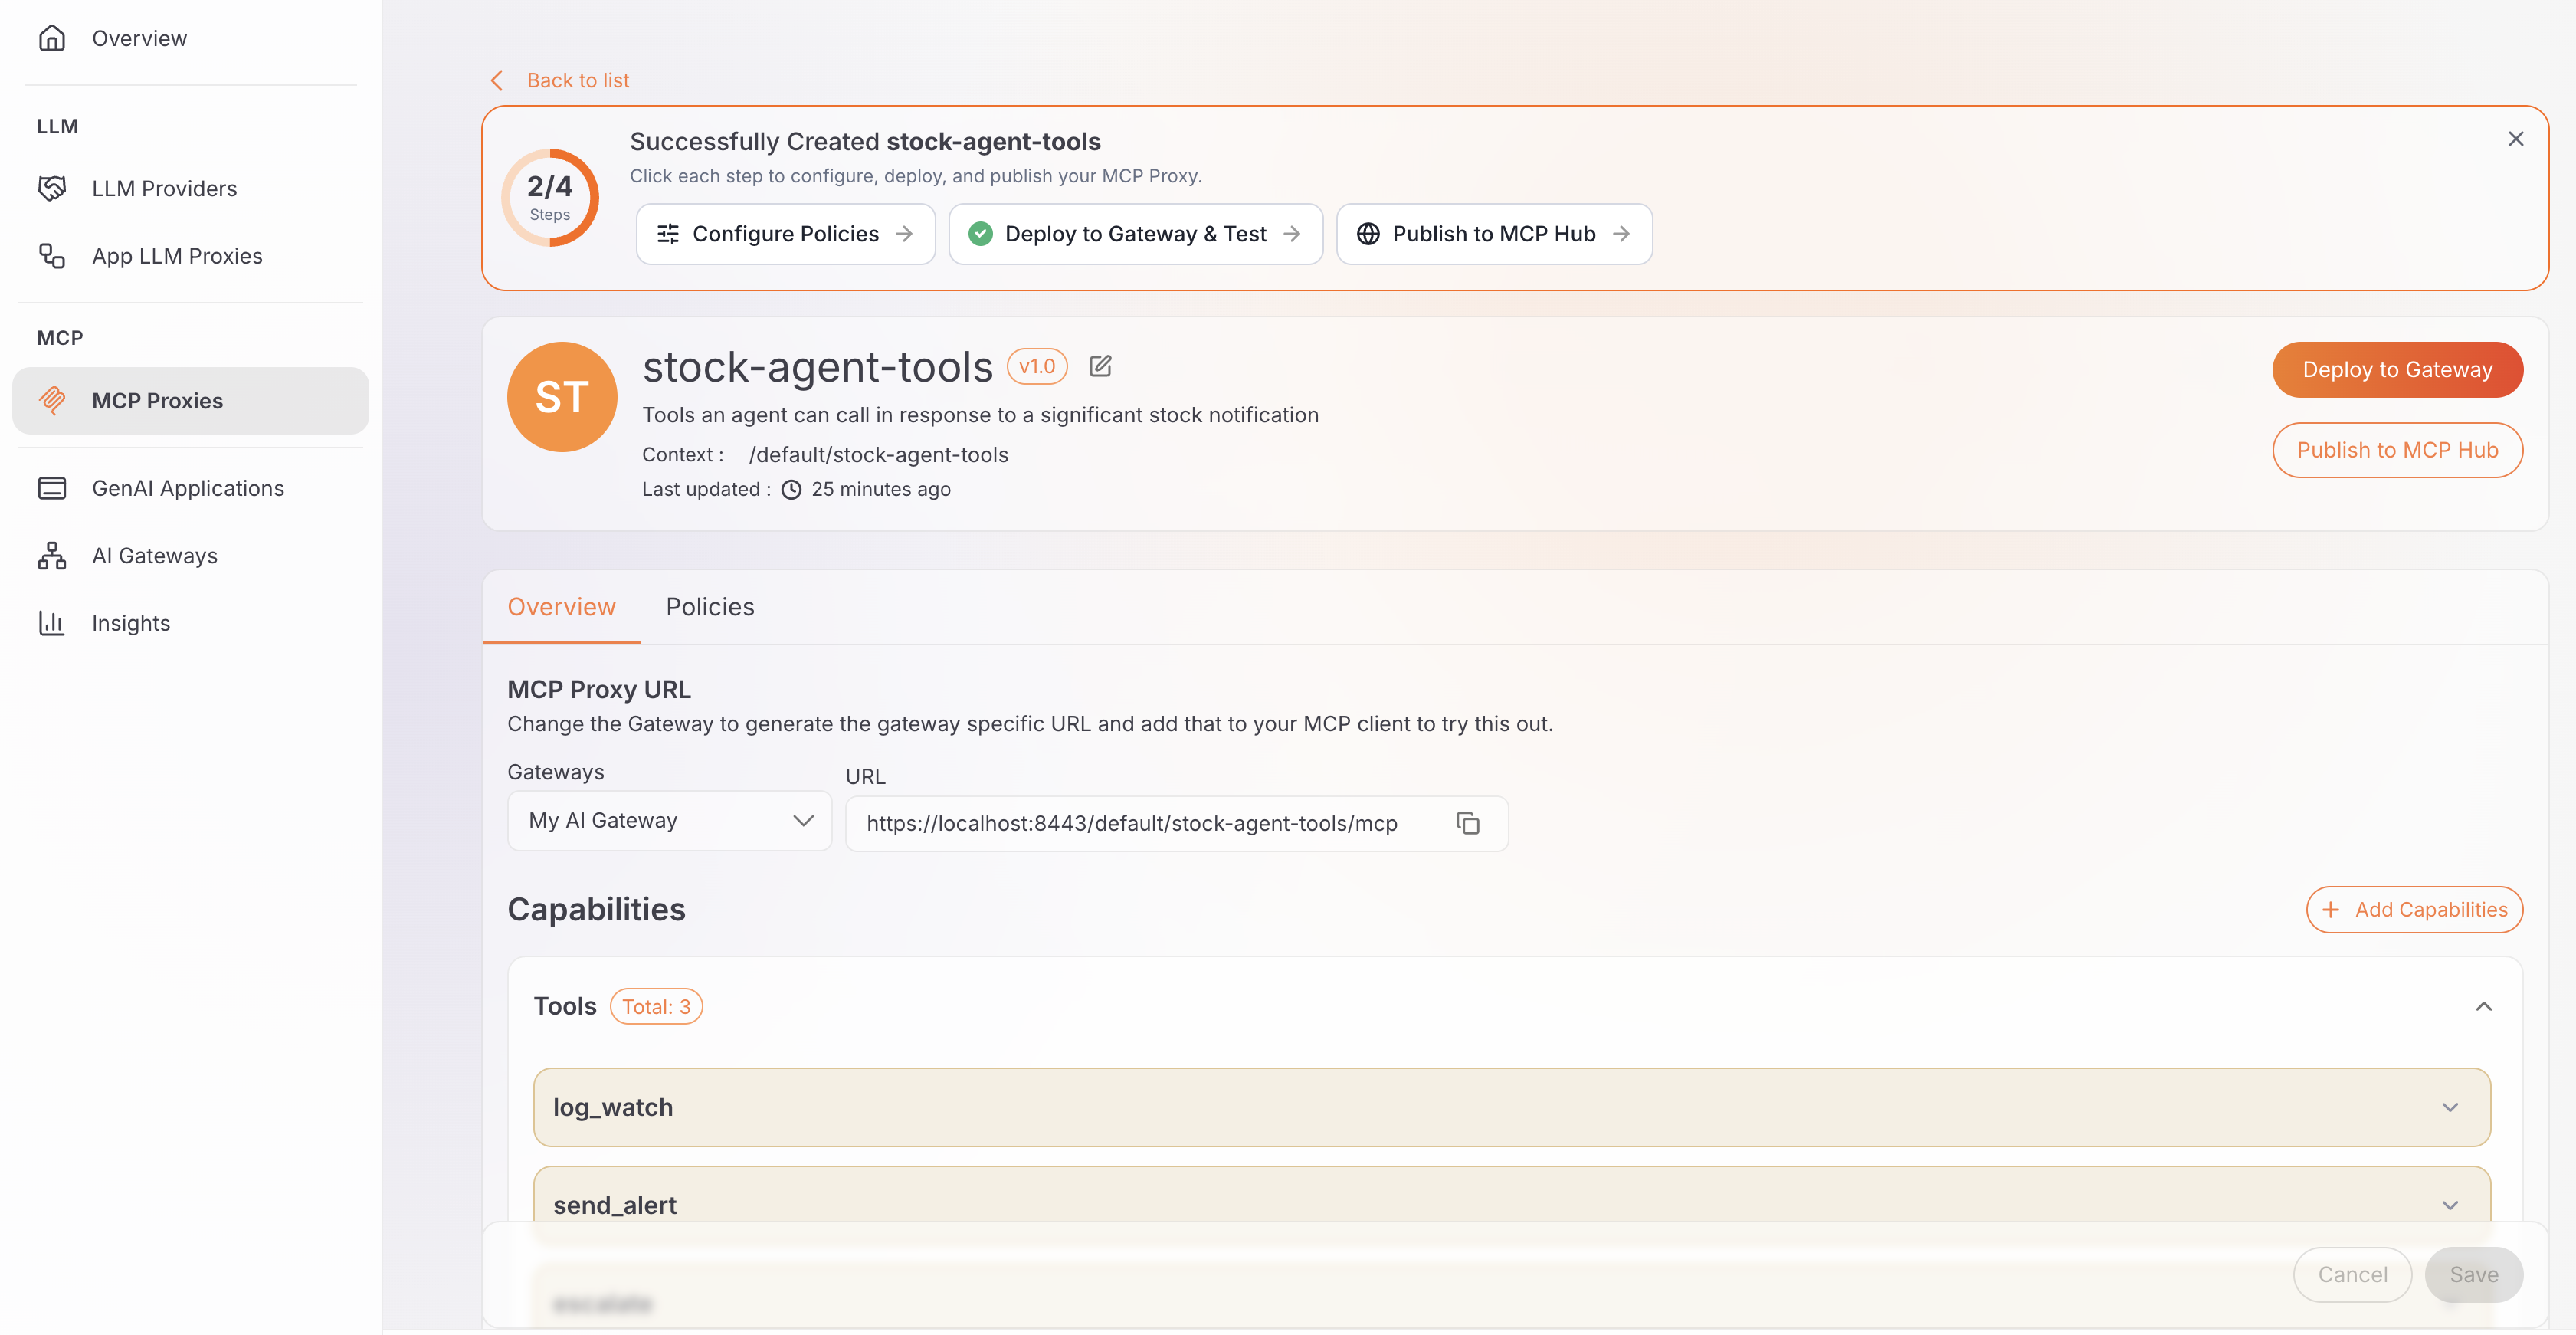This screenshot has width=2576, height=1335.
Task: Click the Overview home icon in sidebar
Action: 52,38
